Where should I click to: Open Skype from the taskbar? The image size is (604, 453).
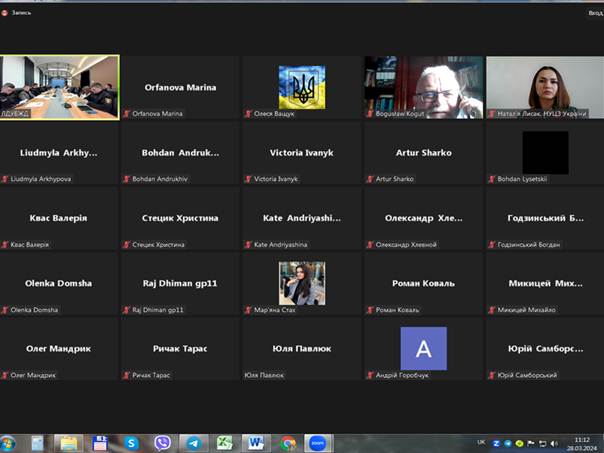[132, 442]
